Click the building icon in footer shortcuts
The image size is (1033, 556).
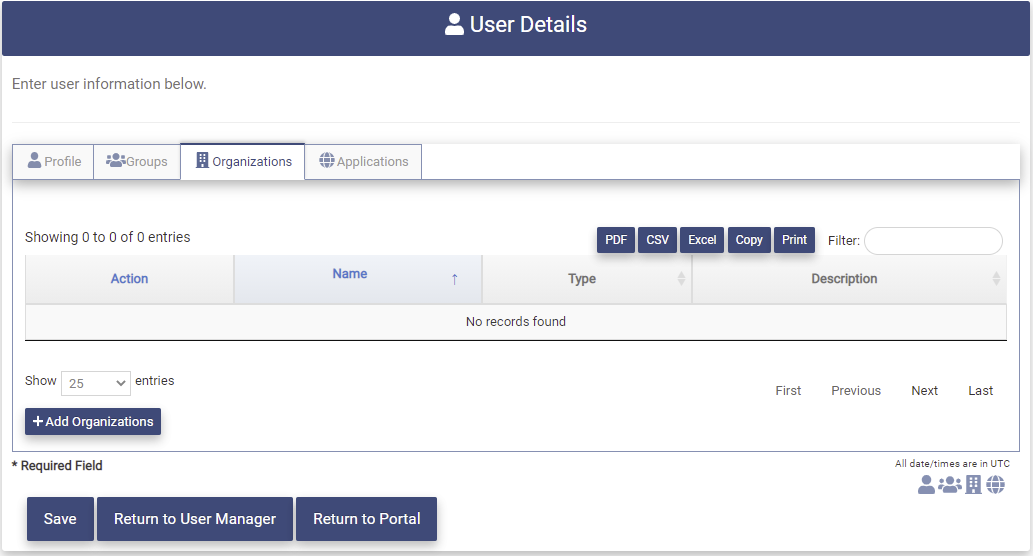[x=973, y=485]
